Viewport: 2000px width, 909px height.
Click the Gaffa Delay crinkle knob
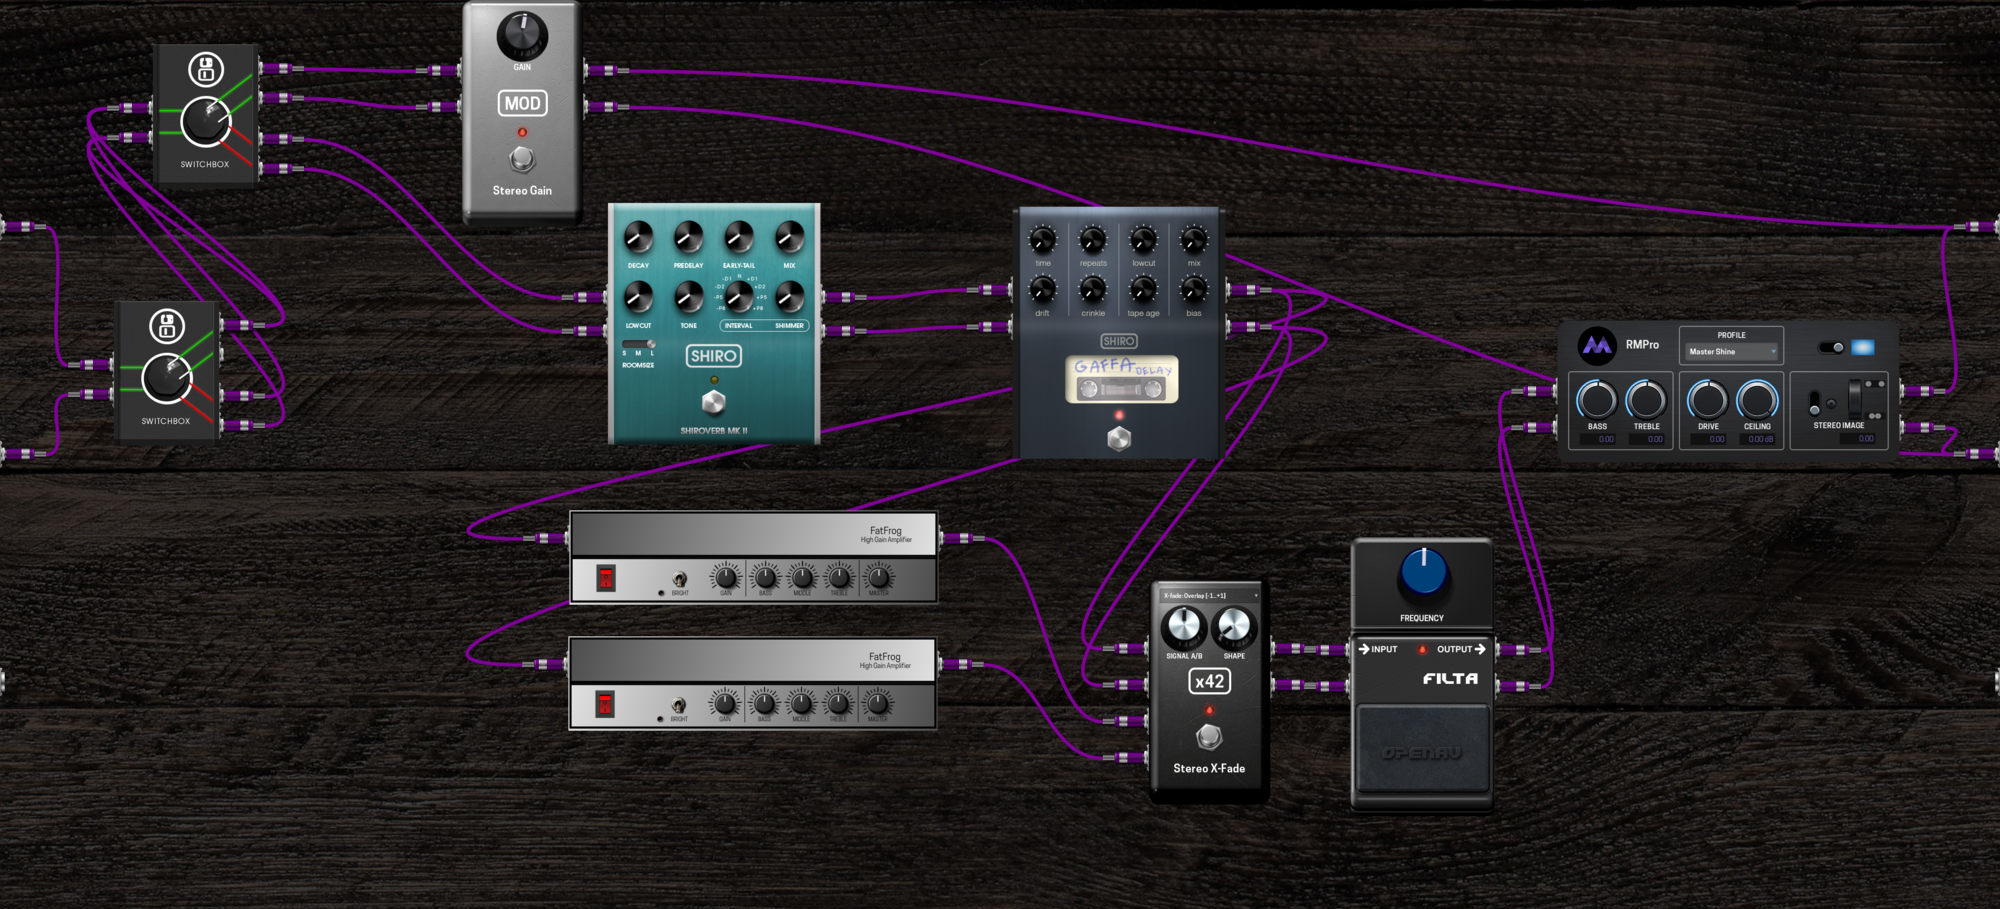tap(1093, 290)
